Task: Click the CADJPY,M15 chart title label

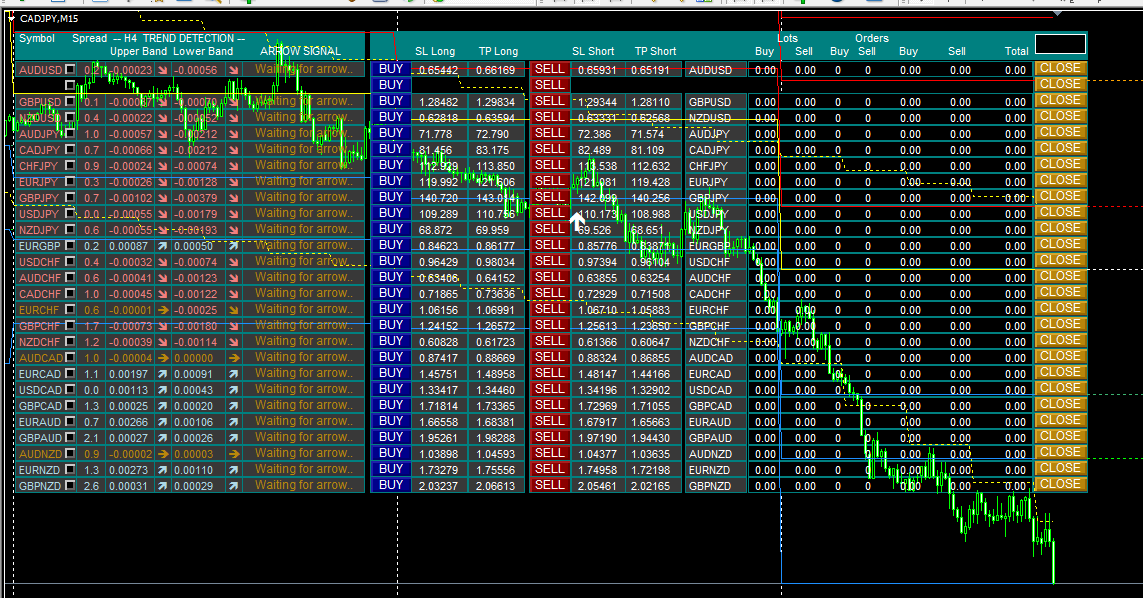Action: 49,18
